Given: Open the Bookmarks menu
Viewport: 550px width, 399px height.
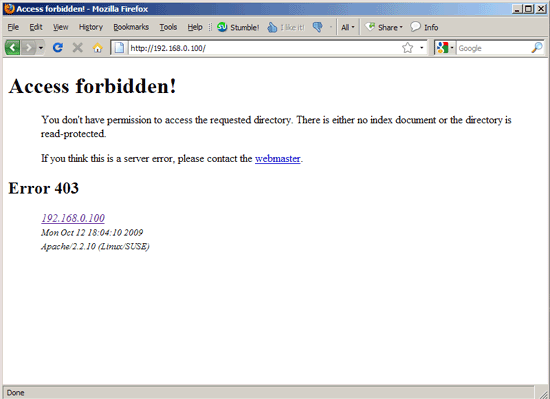Looking at the screenshot, I should [131, 27].
